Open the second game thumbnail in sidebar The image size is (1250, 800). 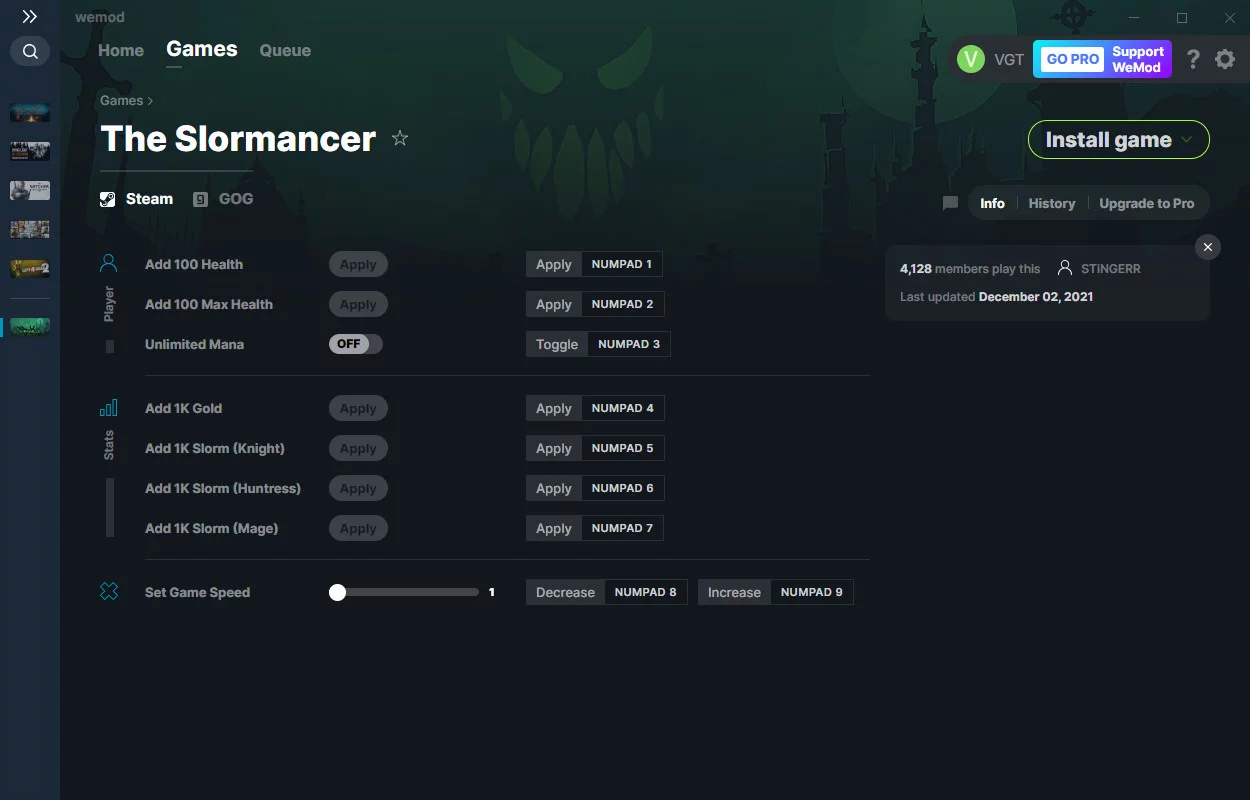tap(30, 151)
